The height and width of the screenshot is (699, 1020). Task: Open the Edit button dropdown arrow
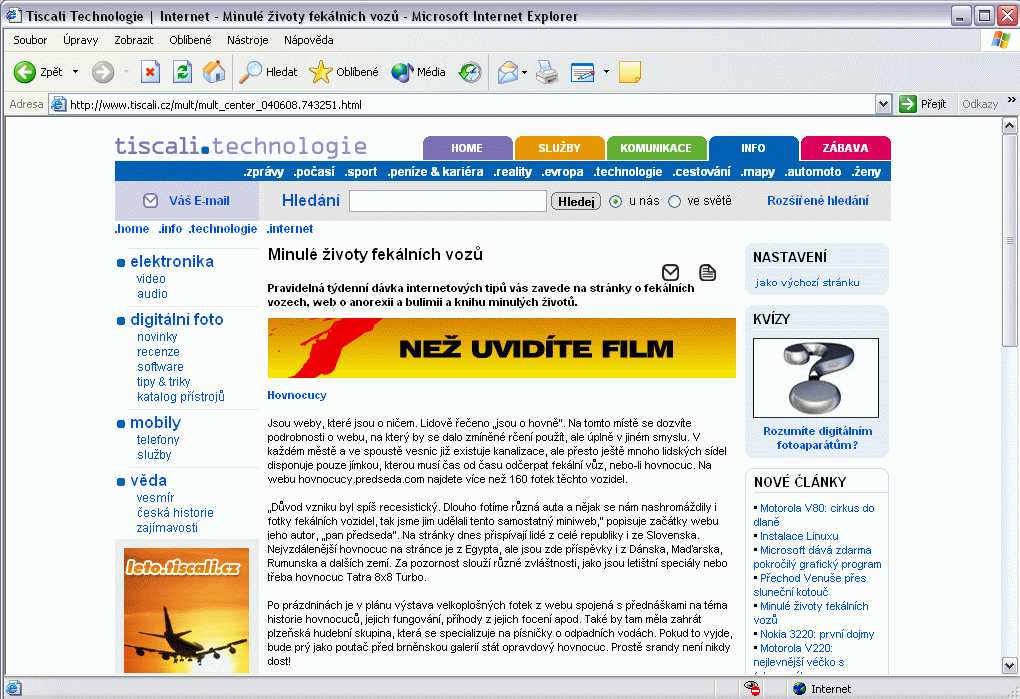pos(606,72)
